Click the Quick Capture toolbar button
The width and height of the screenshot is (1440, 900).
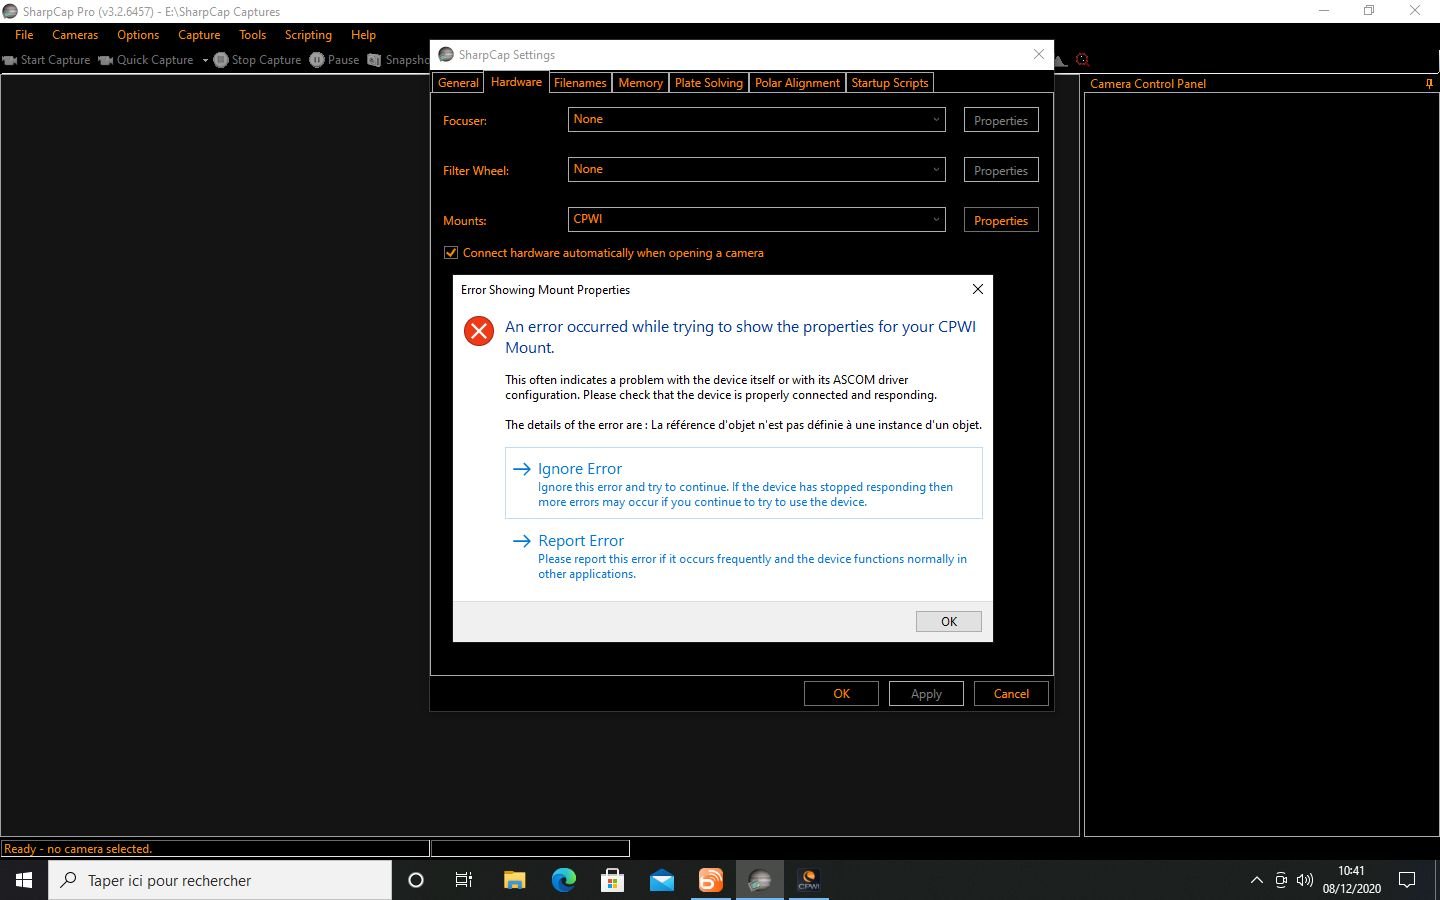(x=146, y=60)
